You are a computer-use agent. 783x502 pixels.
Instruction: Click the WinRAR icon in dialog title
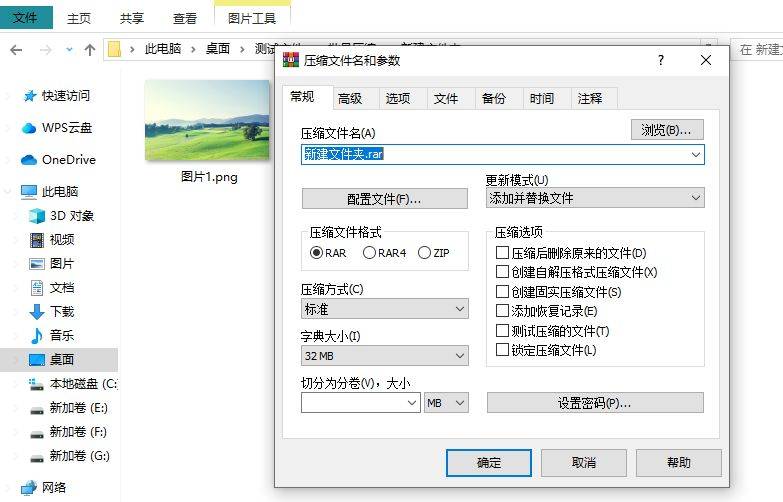[x=291, y=60]
